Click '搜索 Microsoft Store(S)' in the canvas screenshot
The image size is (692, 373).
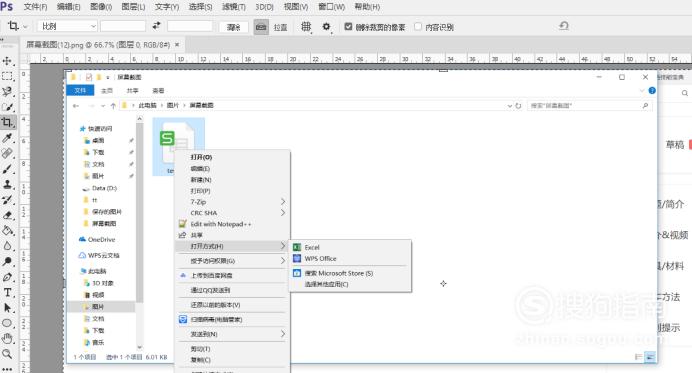339,273
